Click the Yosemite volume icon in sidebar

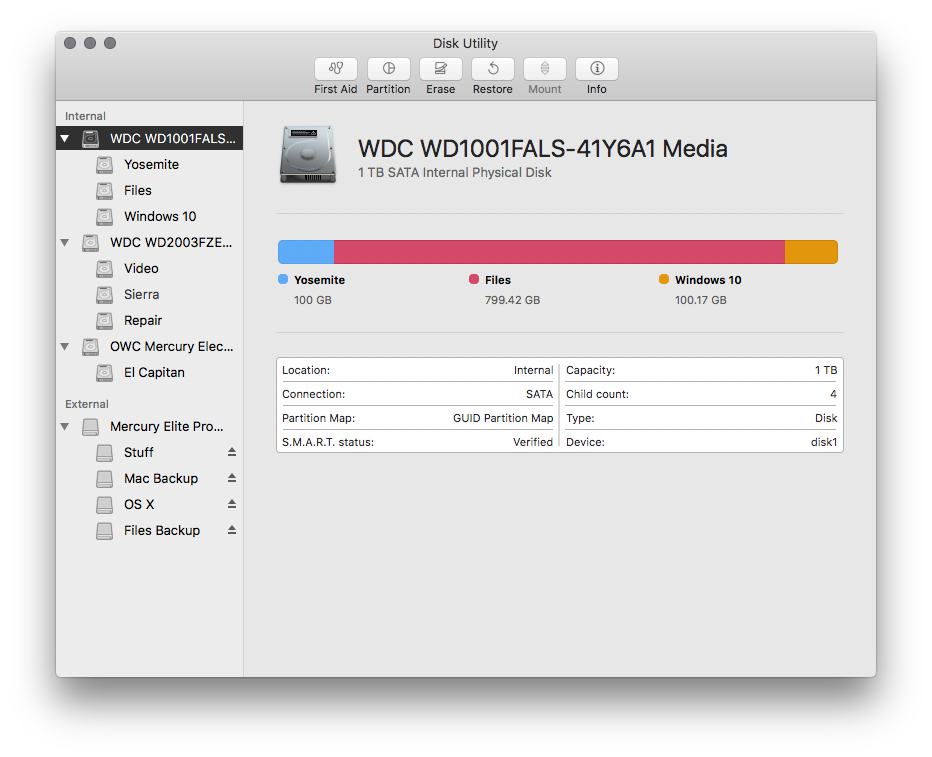(105, 165)
